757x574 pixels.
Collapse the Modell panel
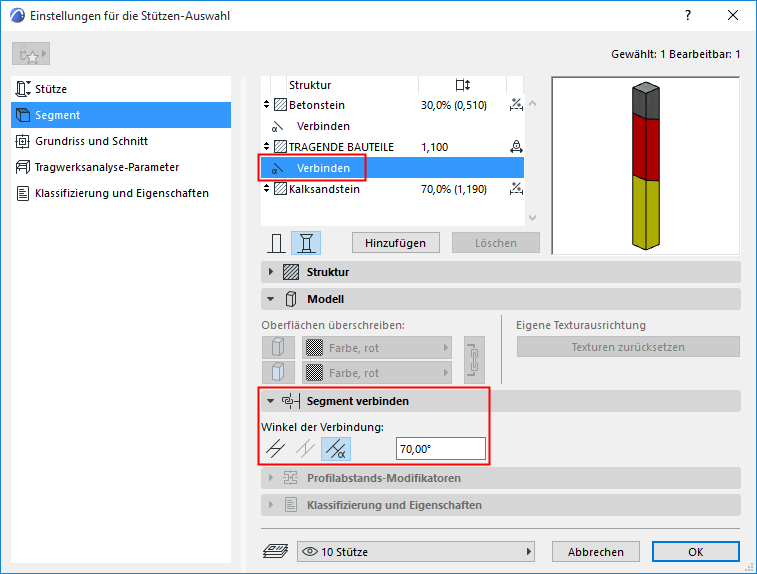[x=271, y=299]
